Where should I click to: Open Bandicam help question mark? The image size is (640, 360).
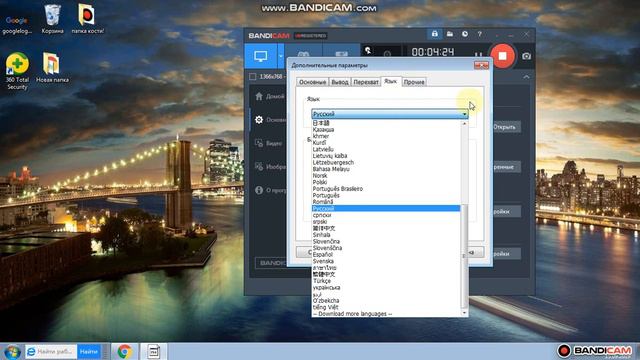[480, 34]
